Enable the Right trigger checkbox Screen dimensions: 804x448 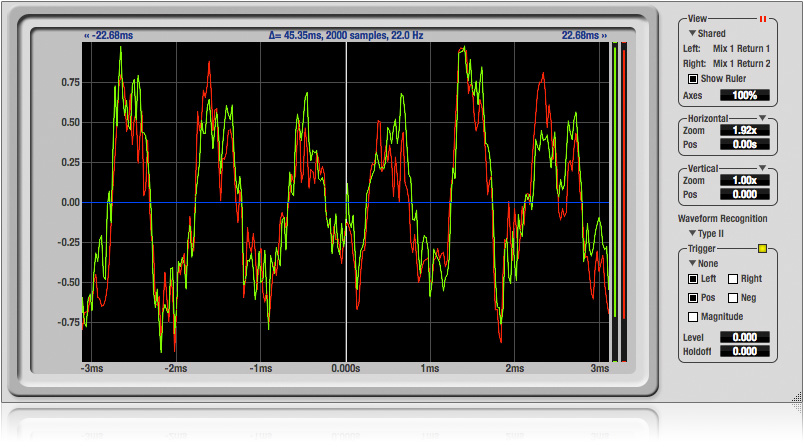(x=733, y=279)
